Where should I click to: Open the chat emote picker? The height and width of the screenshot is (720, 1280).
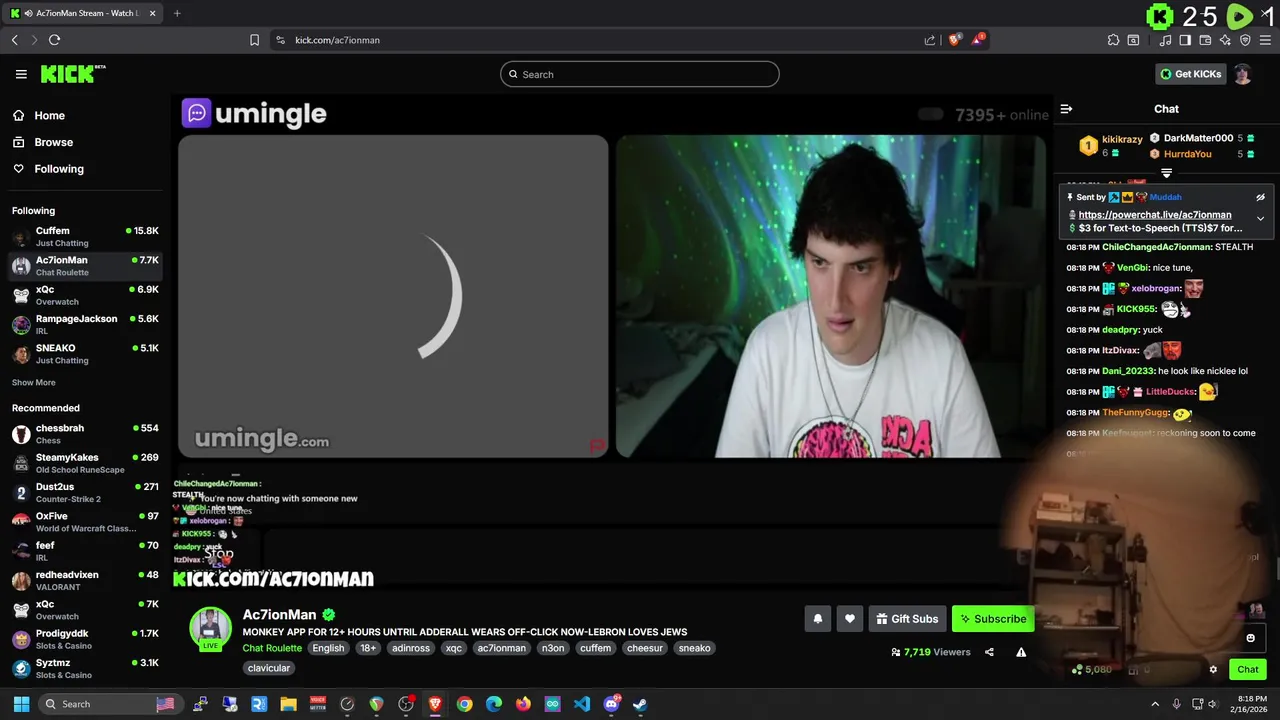[x=1250, y=638]
